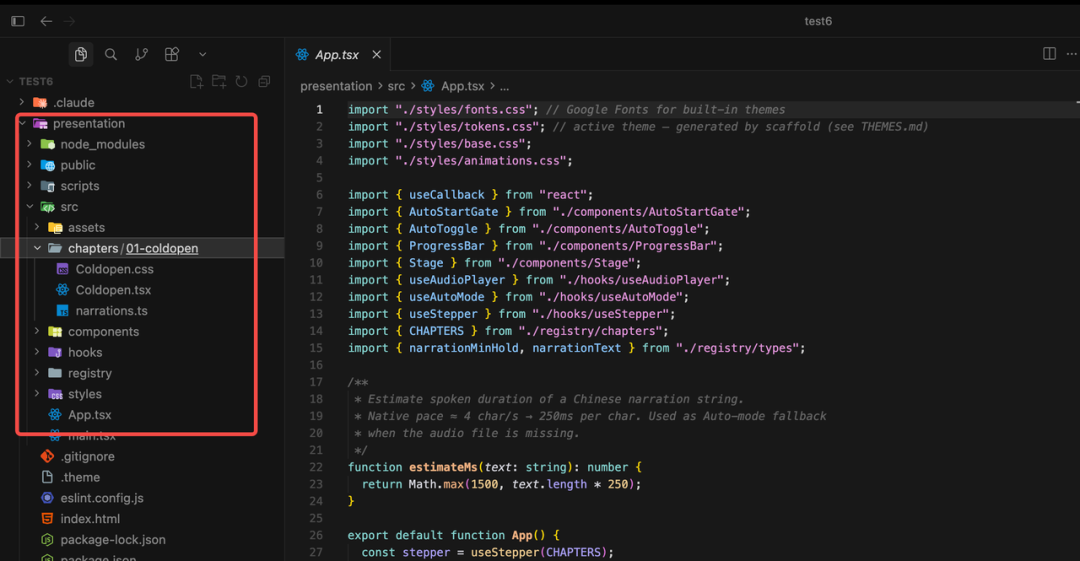Click presentation in the breadcrumb

coord(336,86)
